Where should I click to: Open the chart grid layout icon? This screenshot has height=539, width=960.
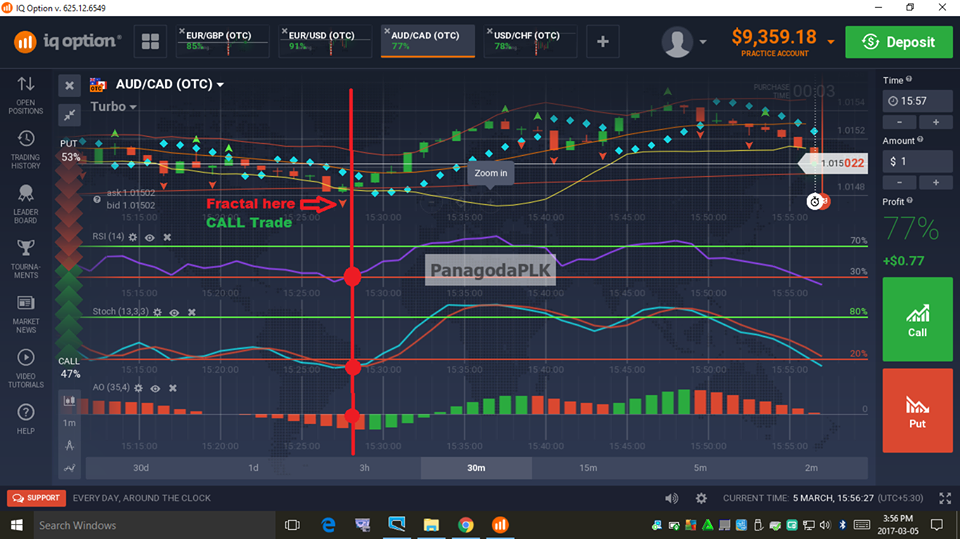tap(150, 42)
